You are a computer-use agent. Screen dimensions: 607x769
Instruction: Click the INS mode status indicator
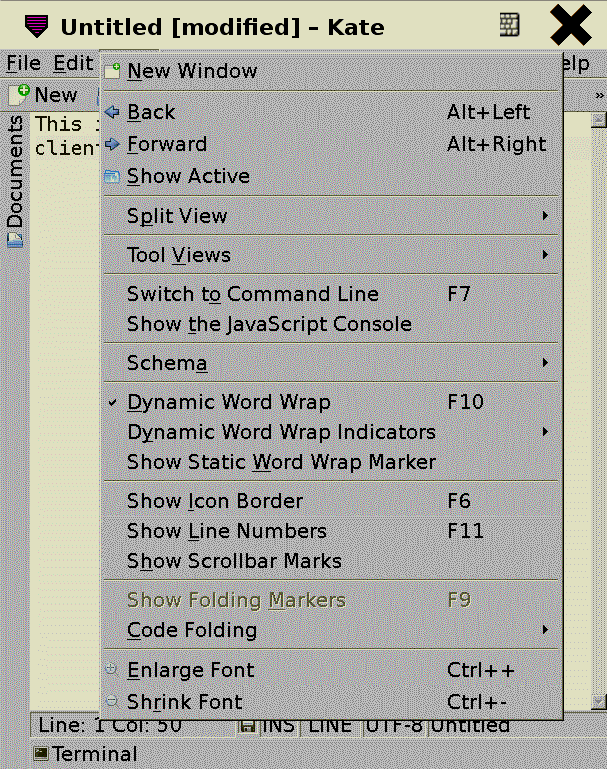click(x=279, y=726)
